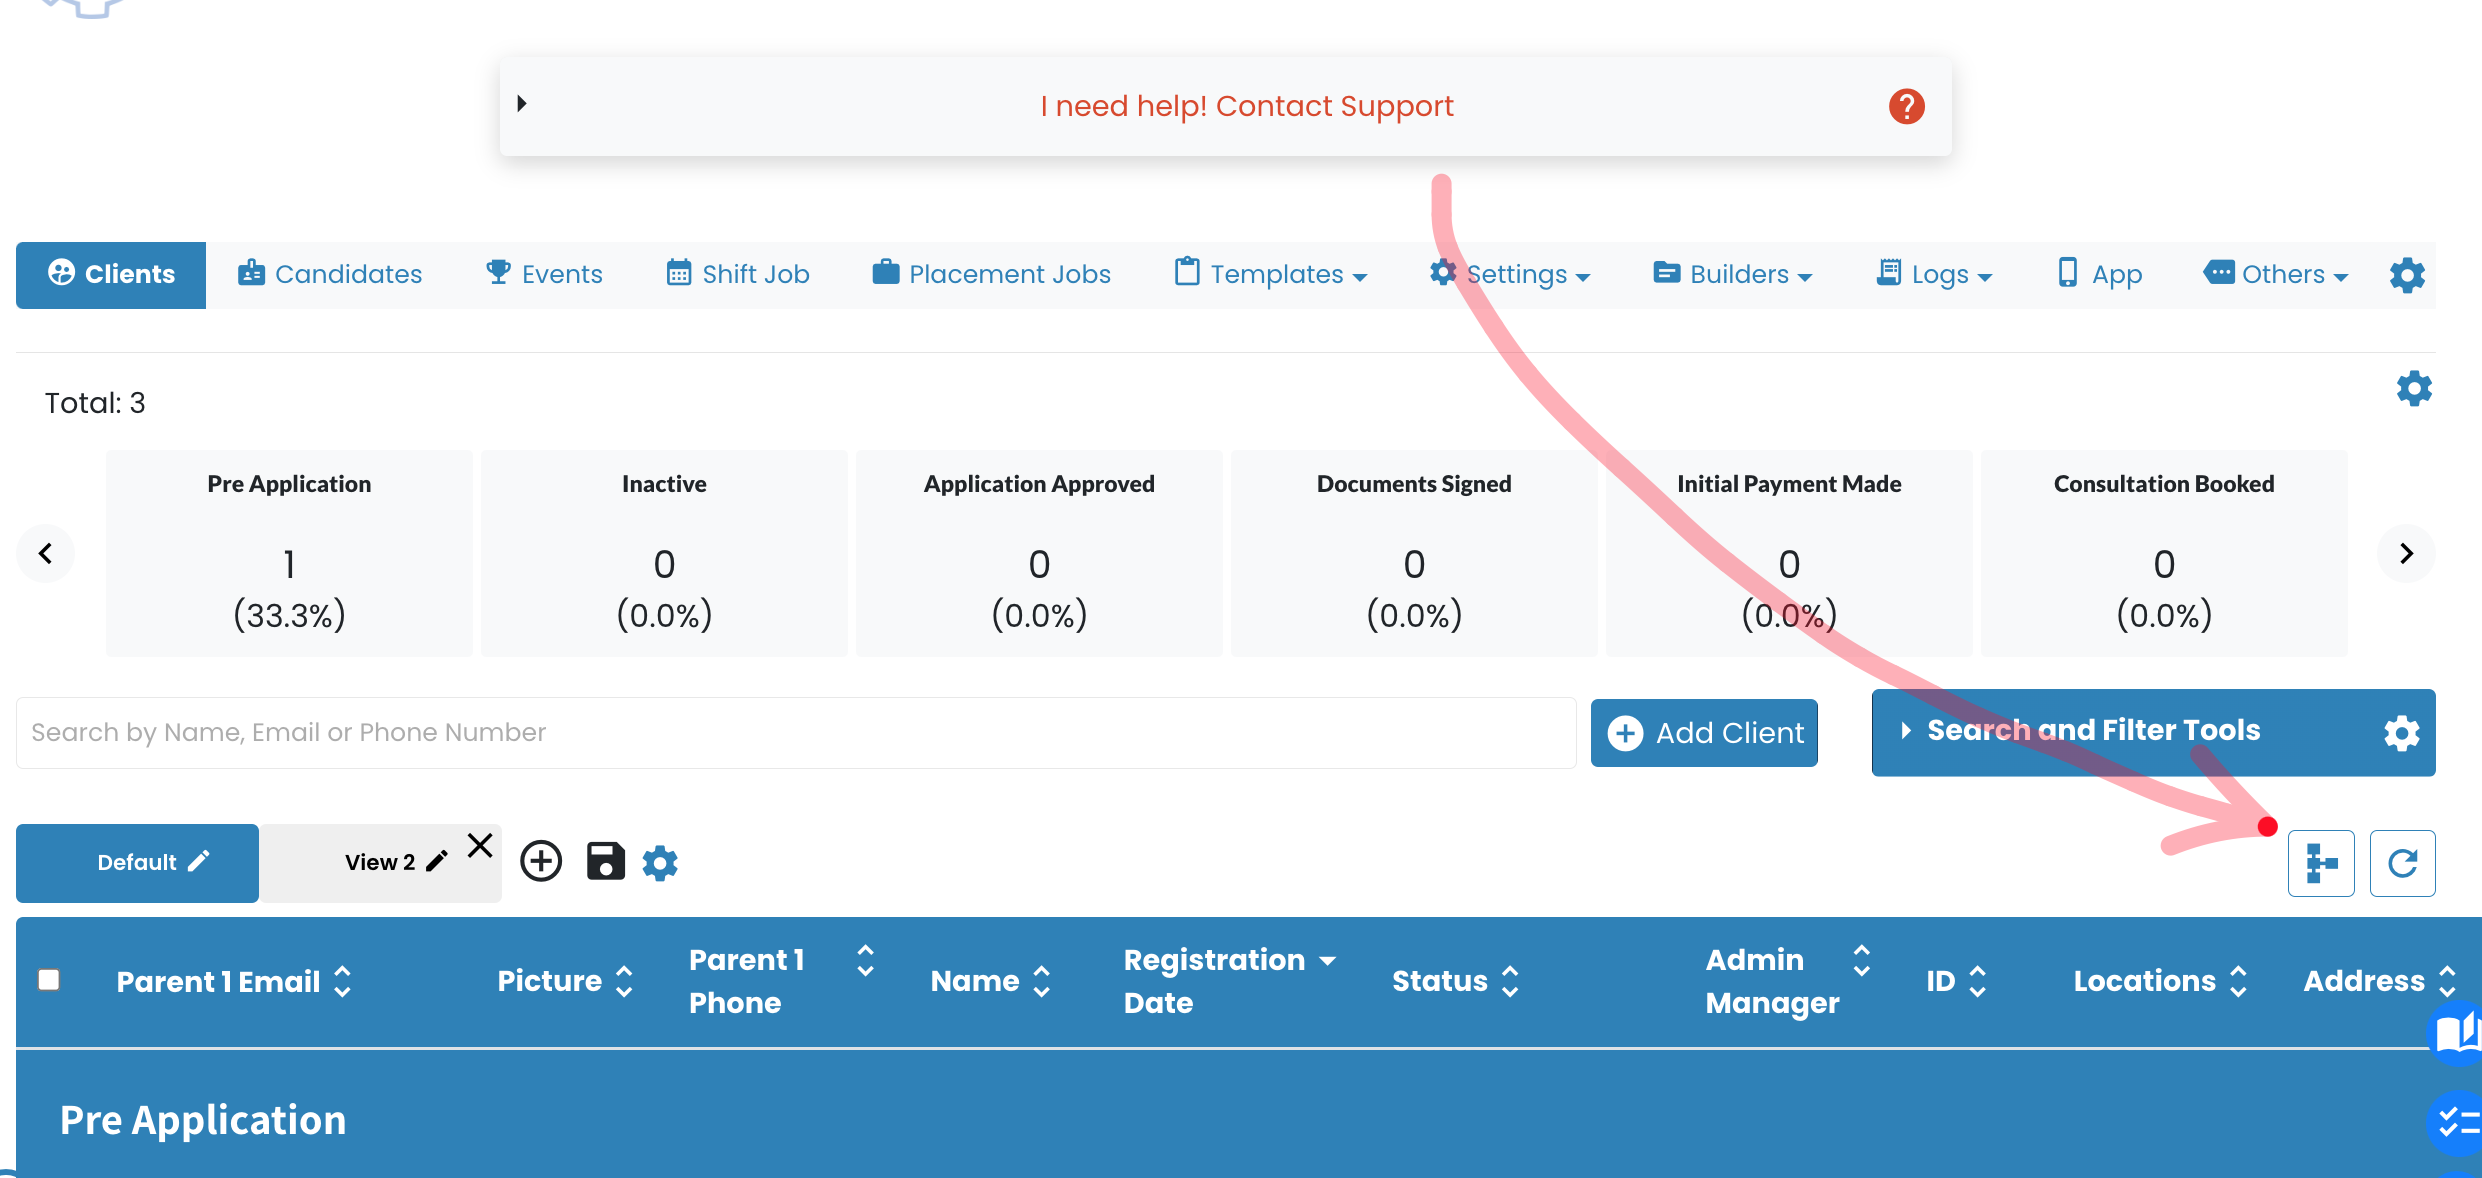This screenshot has height=1178, width=2482.
Task: Open view settings gear next to save
Action: point(660,862)
